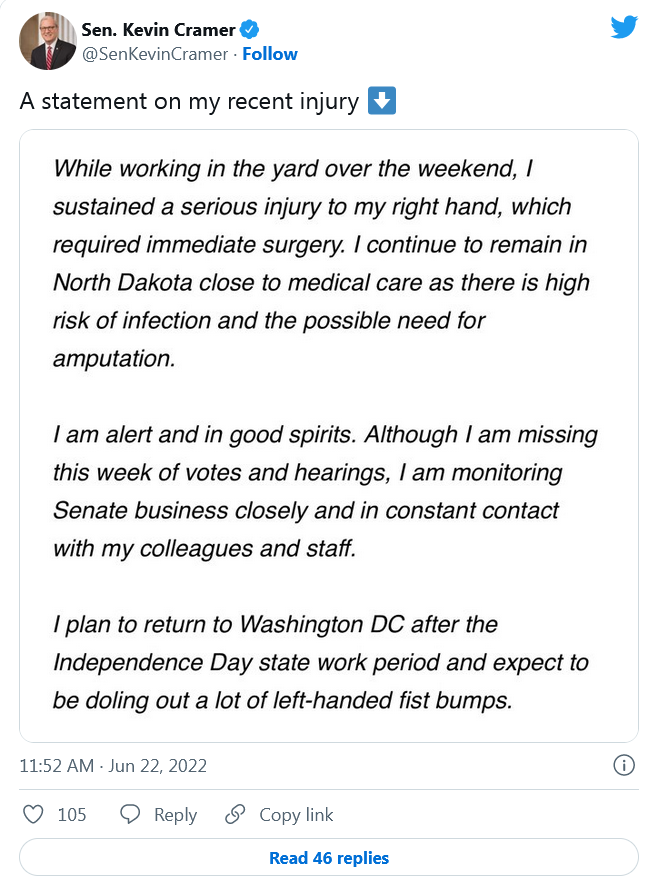Open the @SenKevinCramer handle link
Viewport: 652px width, 878px height.
pos(155,54)
